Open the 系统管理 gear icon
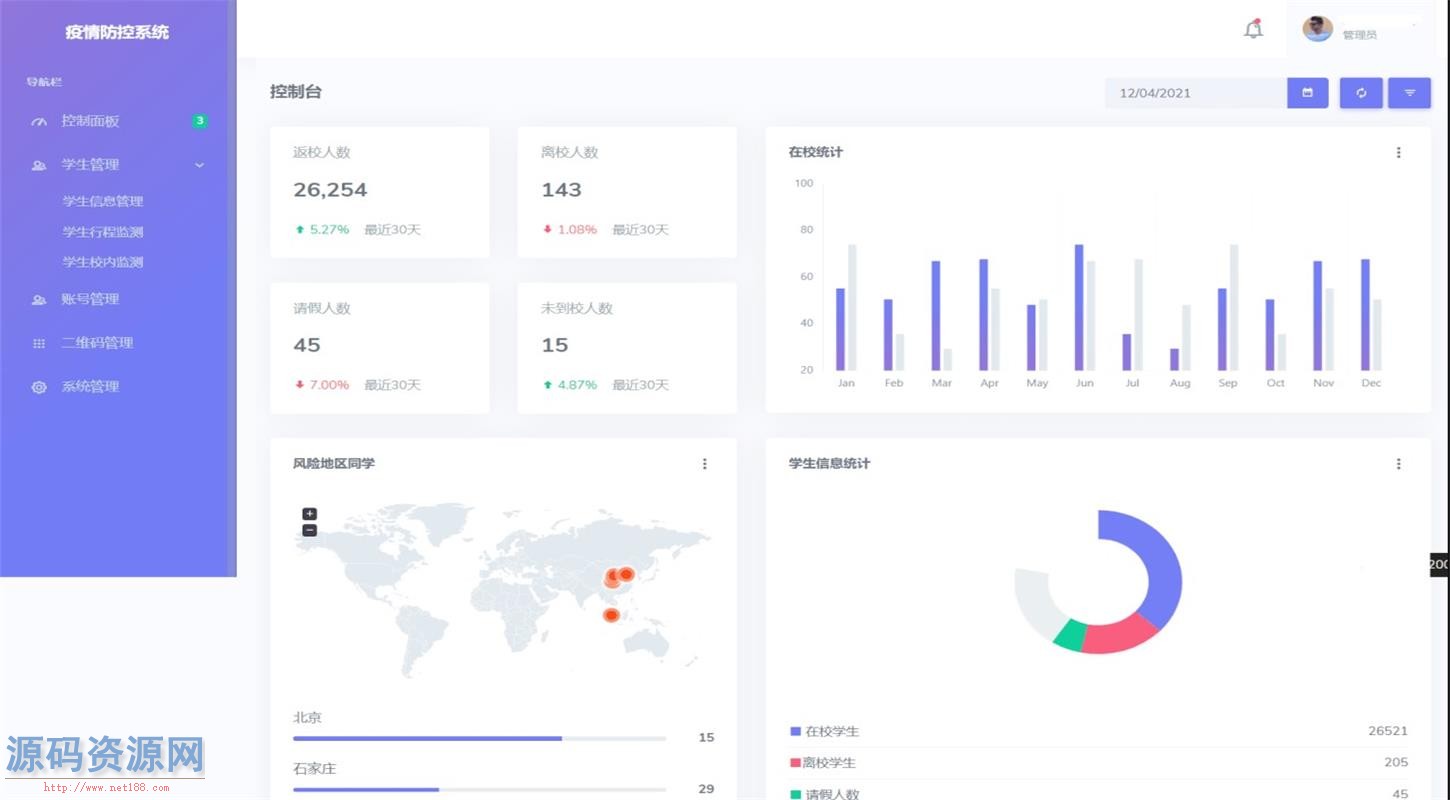The image size is (1450, 800). point(38,386)
